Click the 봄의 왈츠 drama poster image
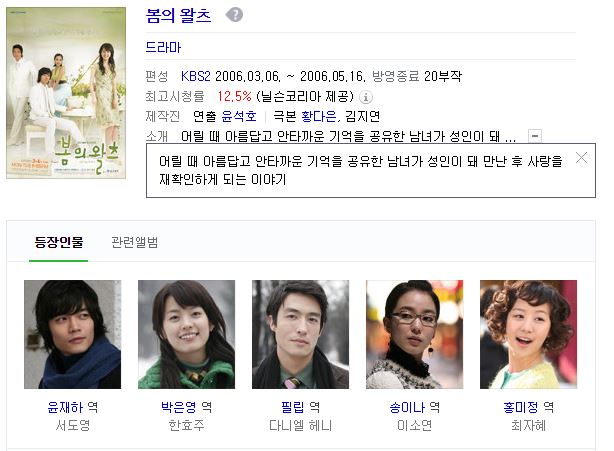The image size is (614, 451). pos(66,93)
